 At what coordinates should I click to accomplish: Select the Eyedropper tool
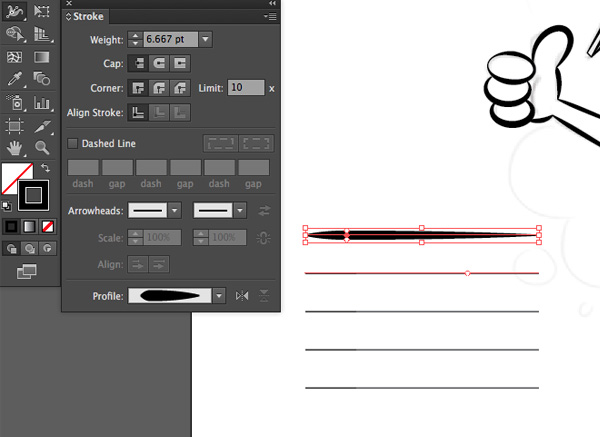click(15, 78)
